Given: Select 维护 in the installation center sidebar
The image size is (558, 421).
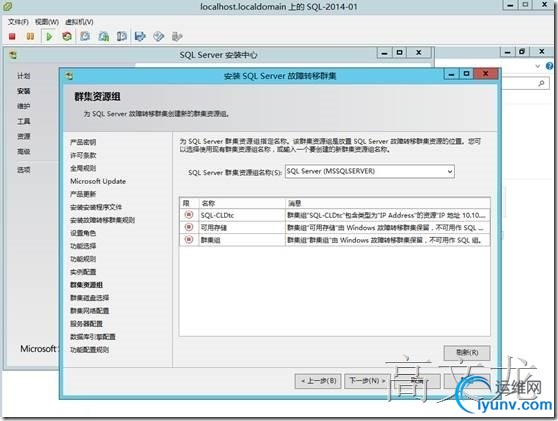Looking at the screenshot, I should pos(23,106).
